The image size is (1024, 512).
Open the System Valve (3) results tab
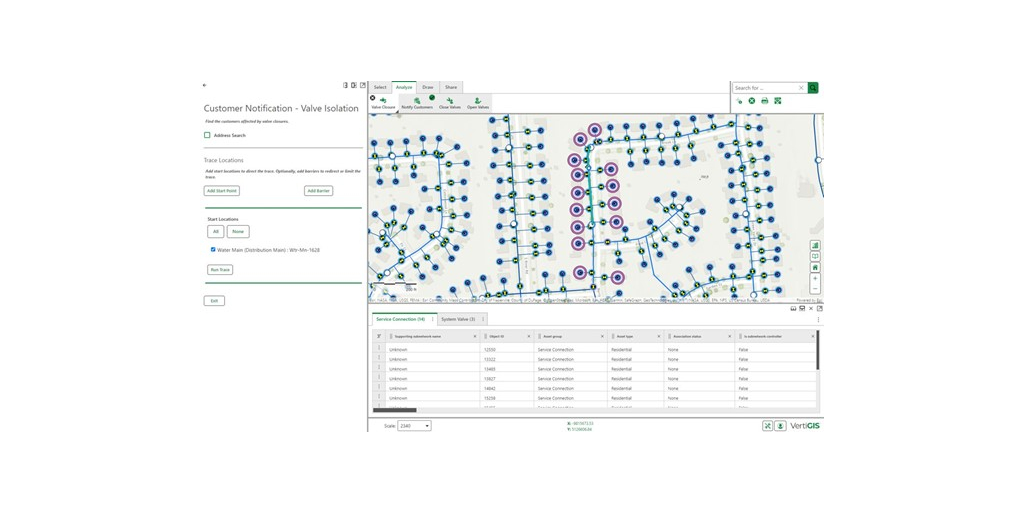coord(458,319)
